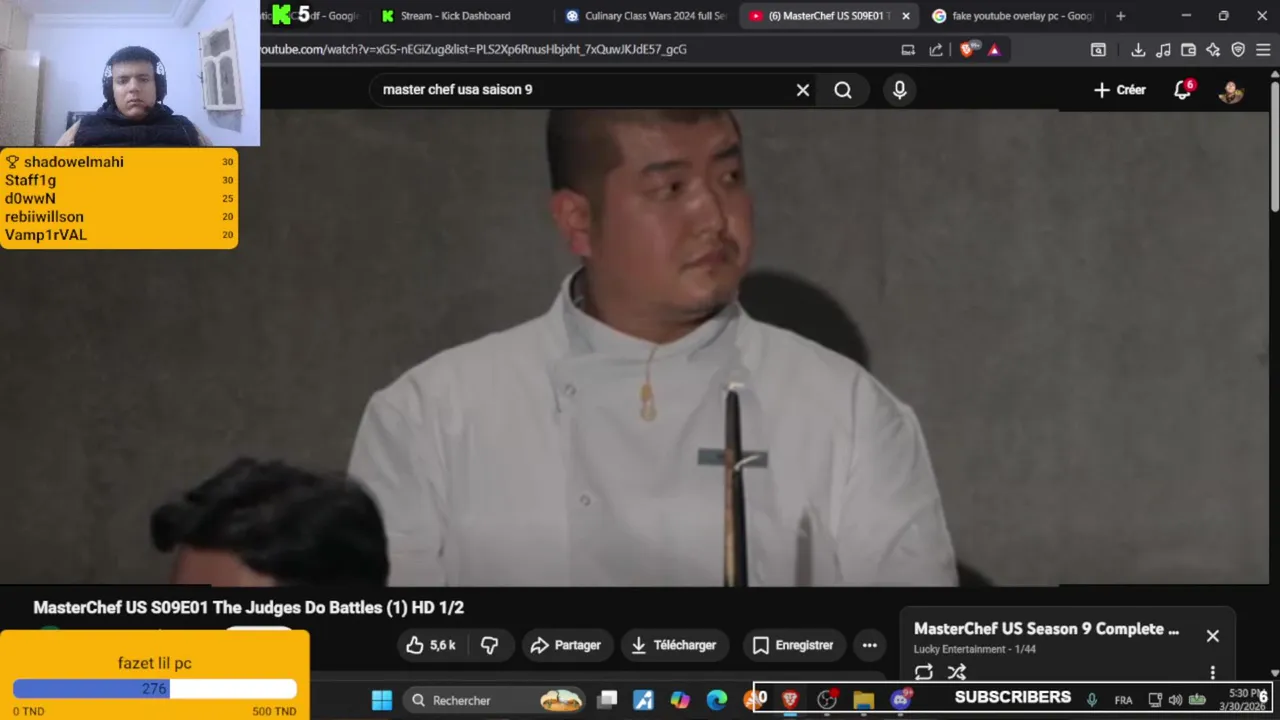
Task: Switch to Culinary Class Wars 2024 tab
Action: click(x=645, y=16)
